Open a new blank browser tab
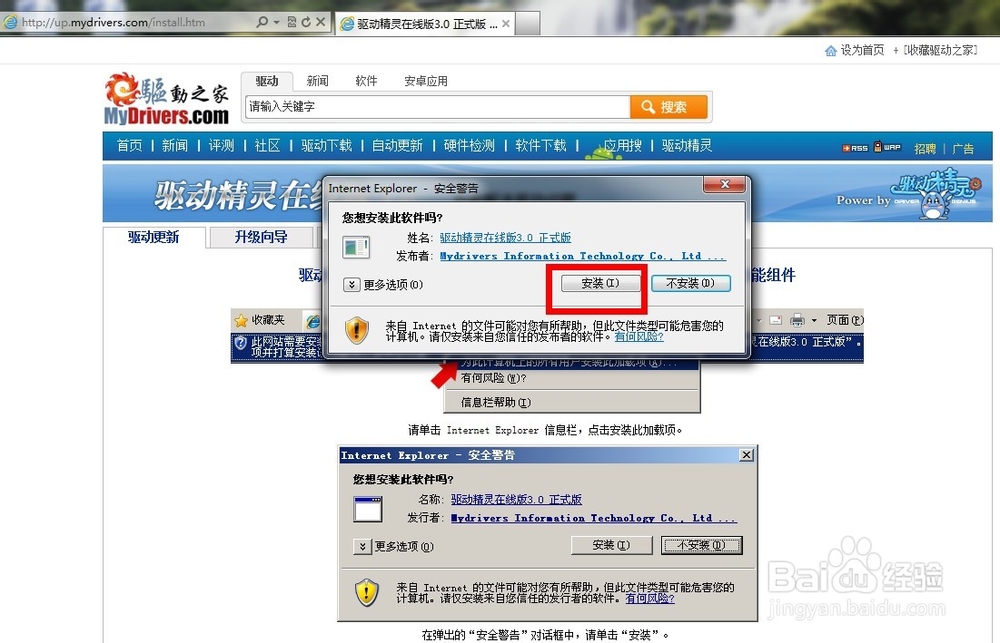The height and width of the screenshot is (643, 1000). [x=527, y=24]
